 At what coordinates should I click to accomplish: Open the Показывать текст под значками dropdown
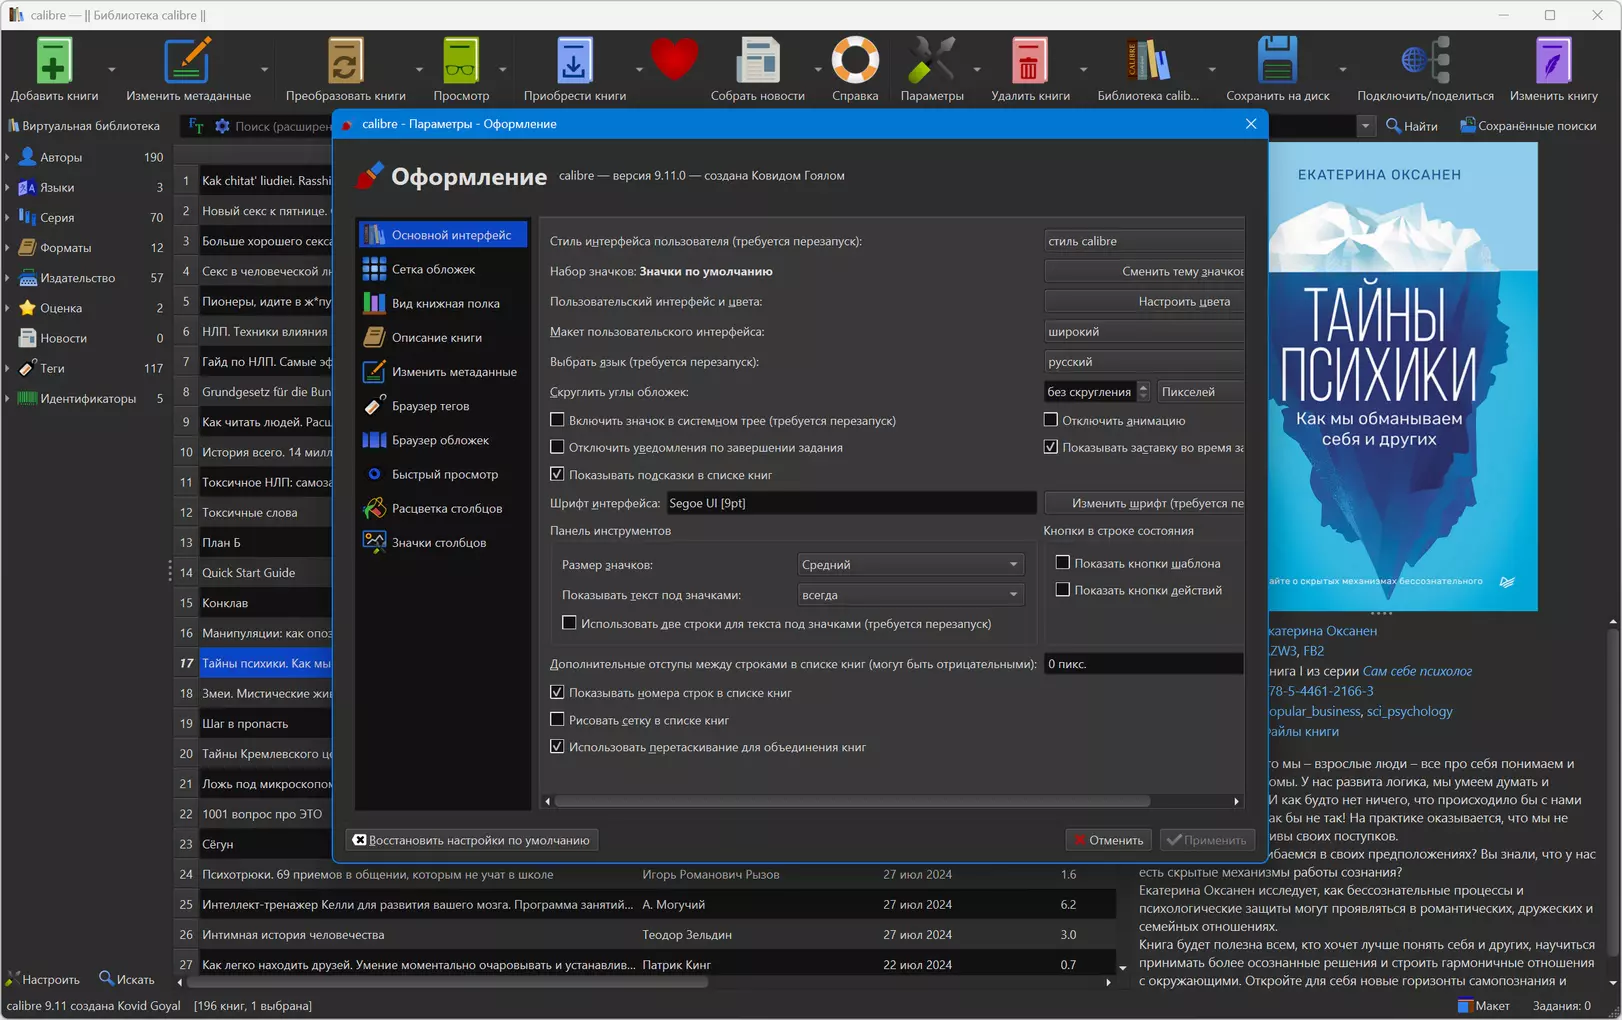tap(910, 594)
